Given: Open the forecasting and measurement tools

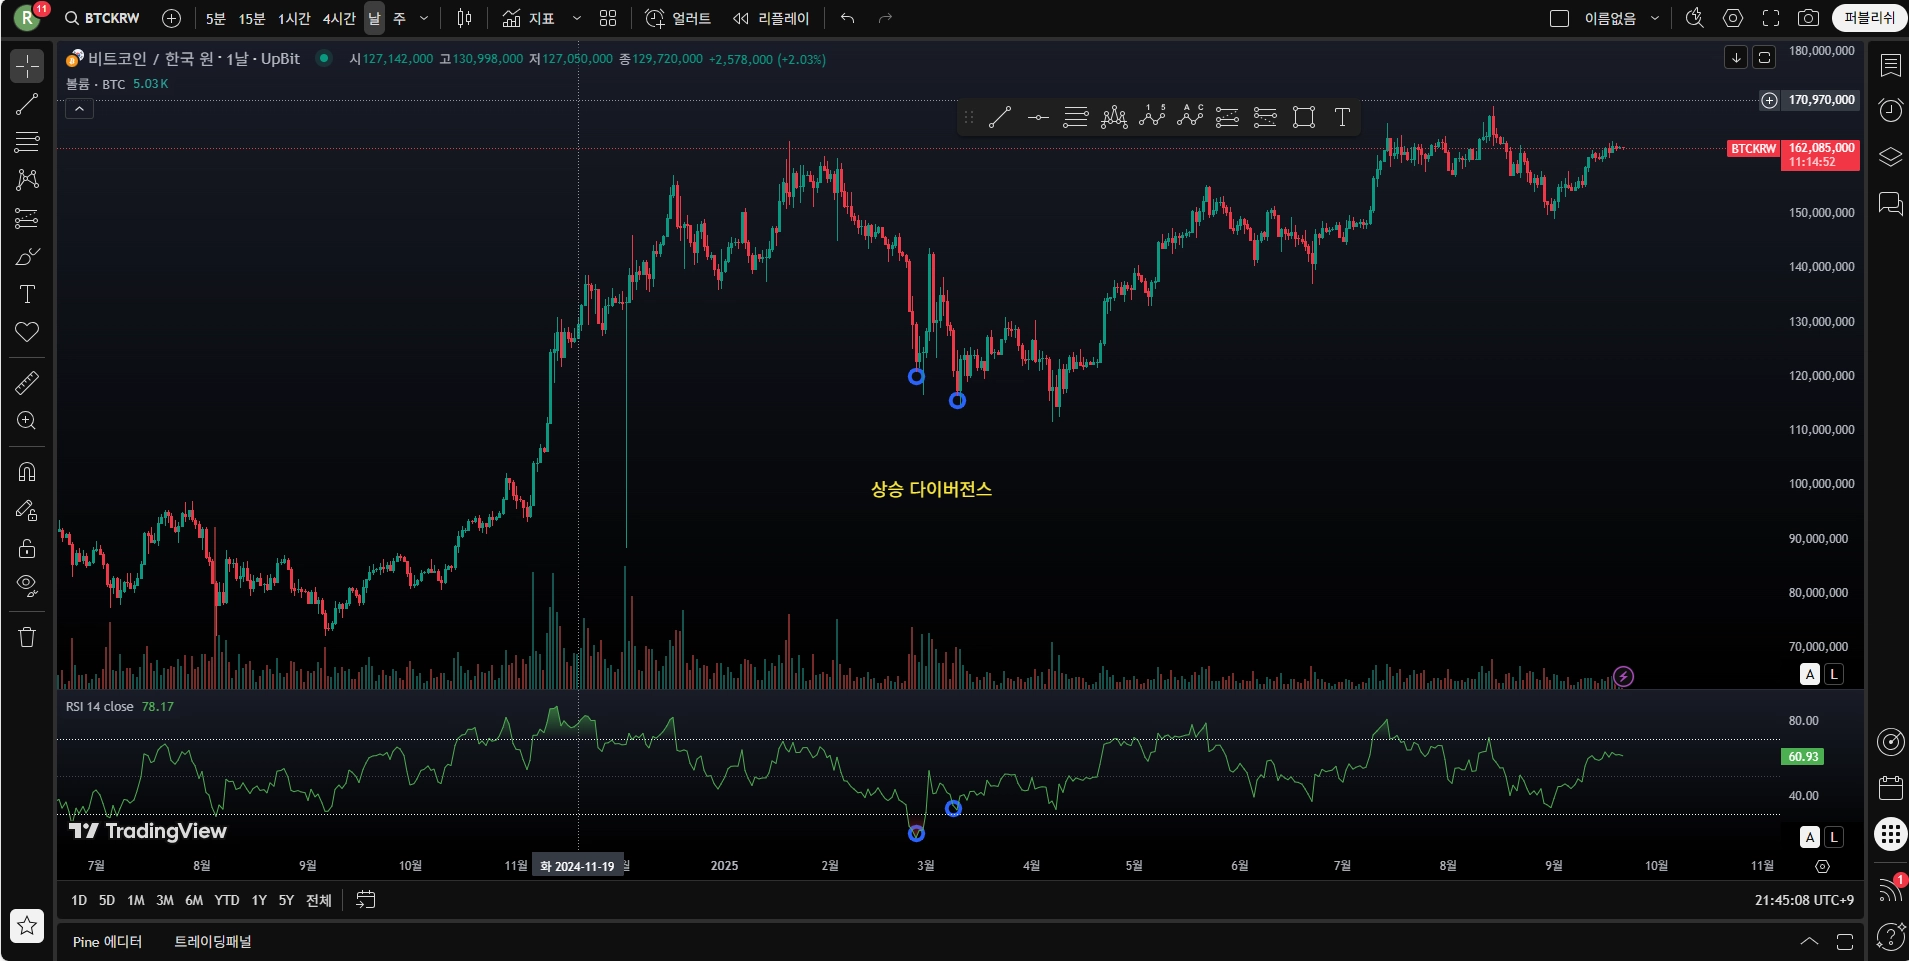Looking at the screenshot, I should 27,218.
